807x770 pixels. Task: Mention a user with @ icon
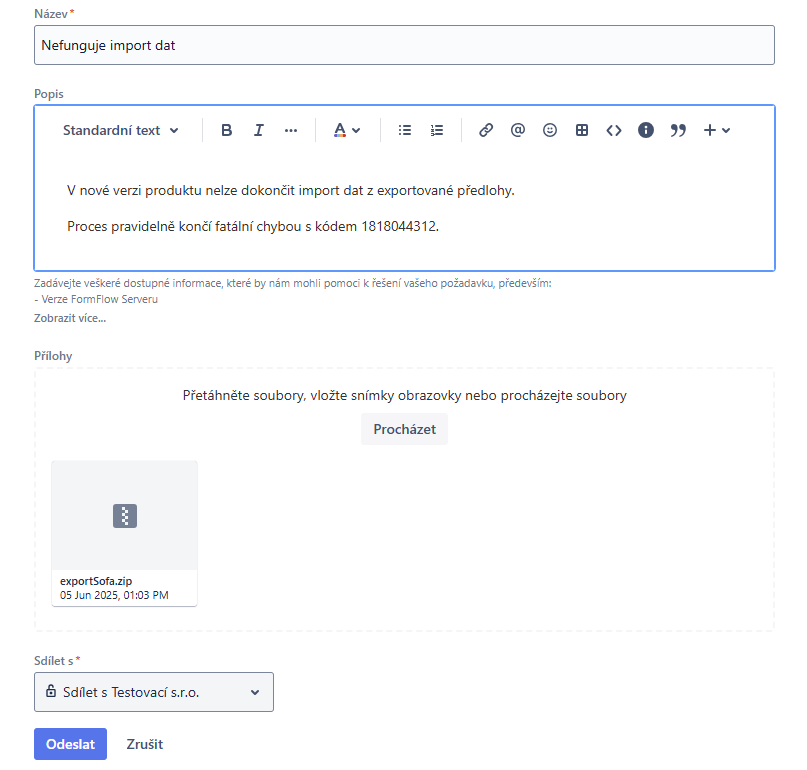coord(518,130)
